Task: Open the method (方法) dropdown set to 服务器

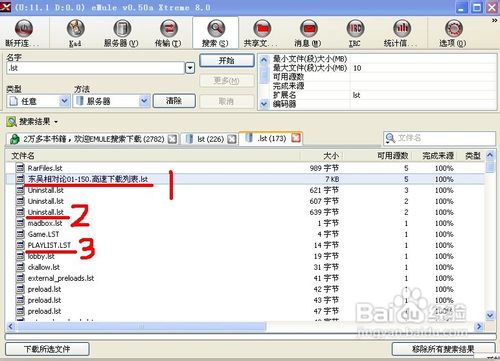Action: [x=144, y=101]
